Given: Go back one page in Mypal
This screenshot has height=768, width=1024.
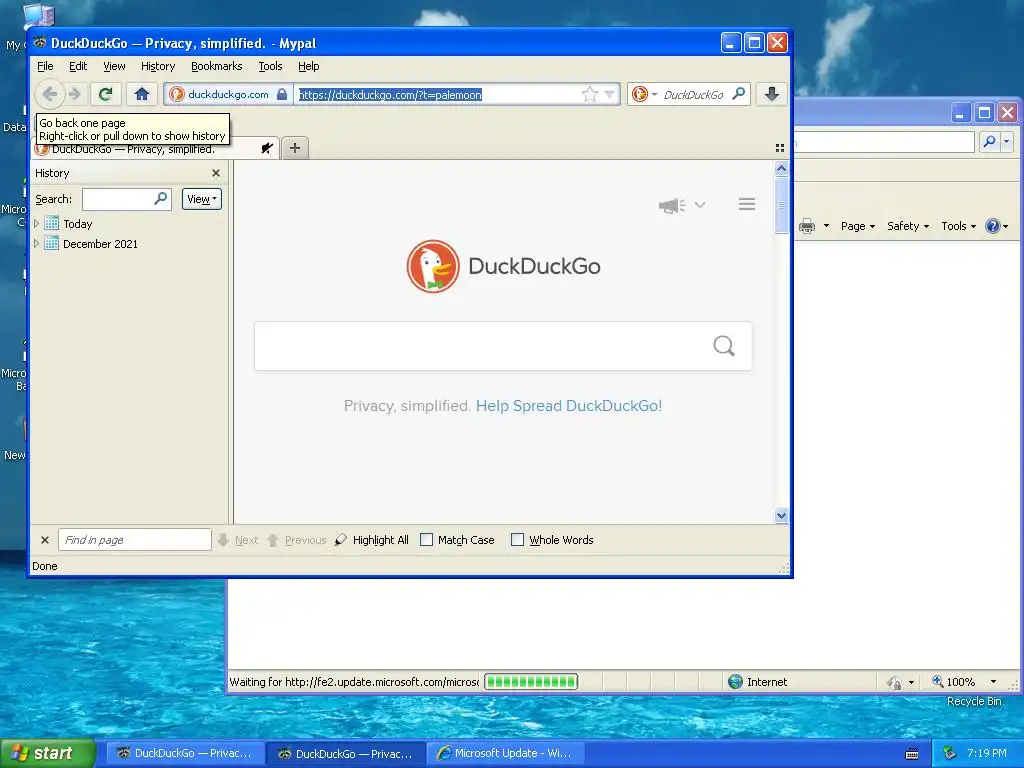Looking at the screenshot, I should (50, 95).
